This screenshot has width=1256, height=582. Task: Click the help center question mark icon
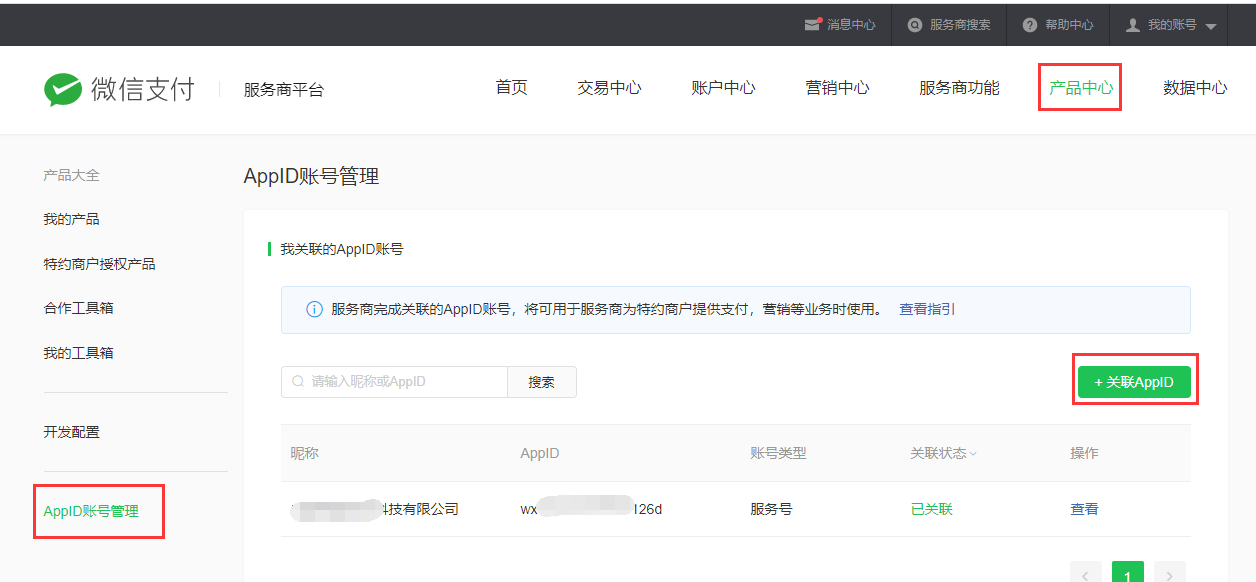point(1030,25)
